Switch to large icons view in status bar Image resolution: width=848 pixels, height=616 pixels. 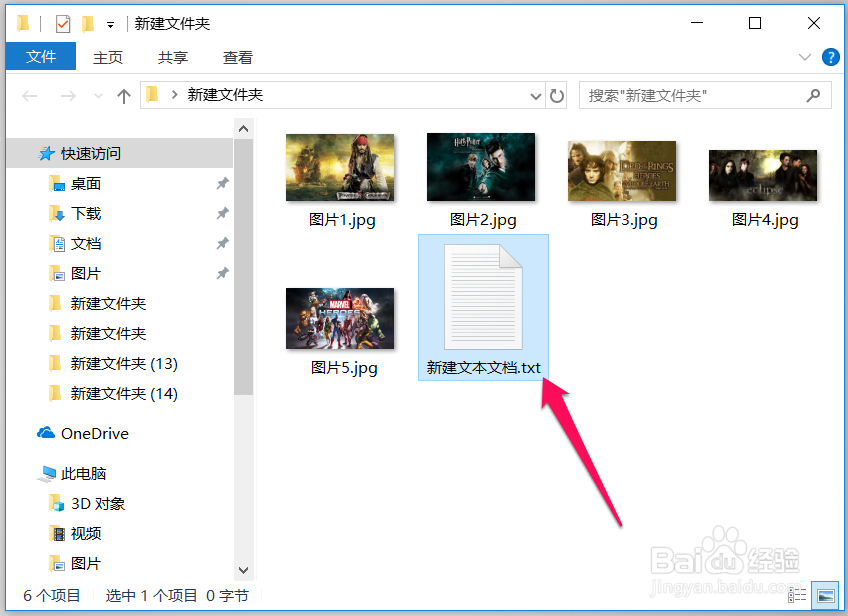pos(826,595)
